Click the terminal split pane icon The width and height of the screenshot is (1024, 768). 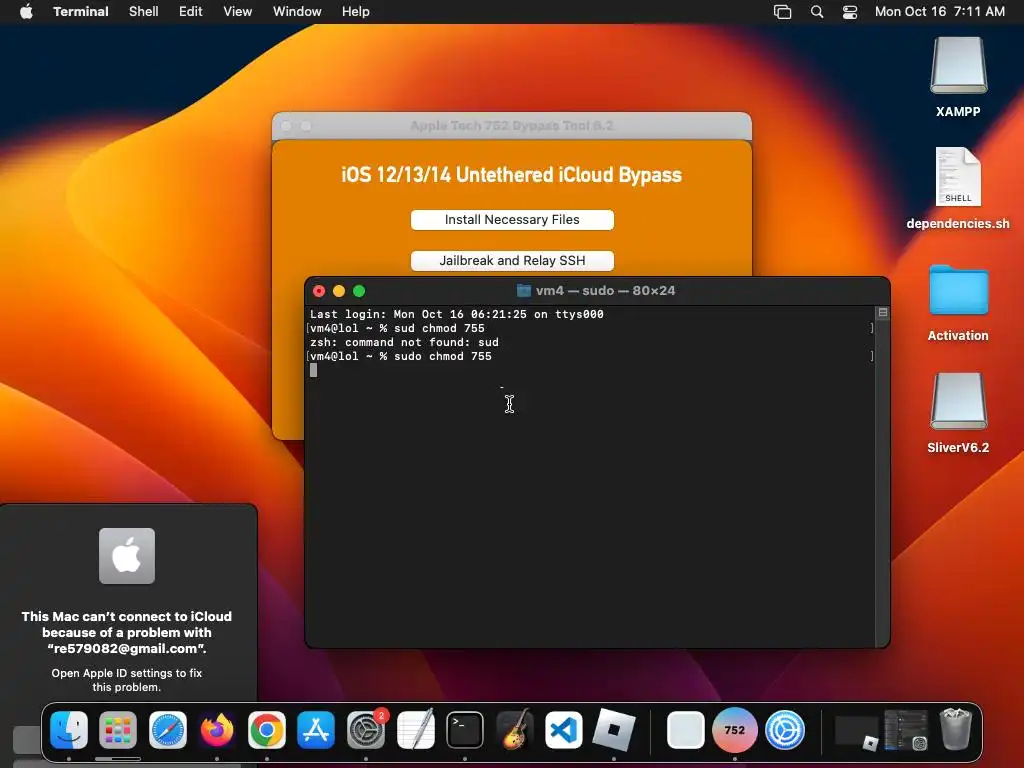point(883,313)
